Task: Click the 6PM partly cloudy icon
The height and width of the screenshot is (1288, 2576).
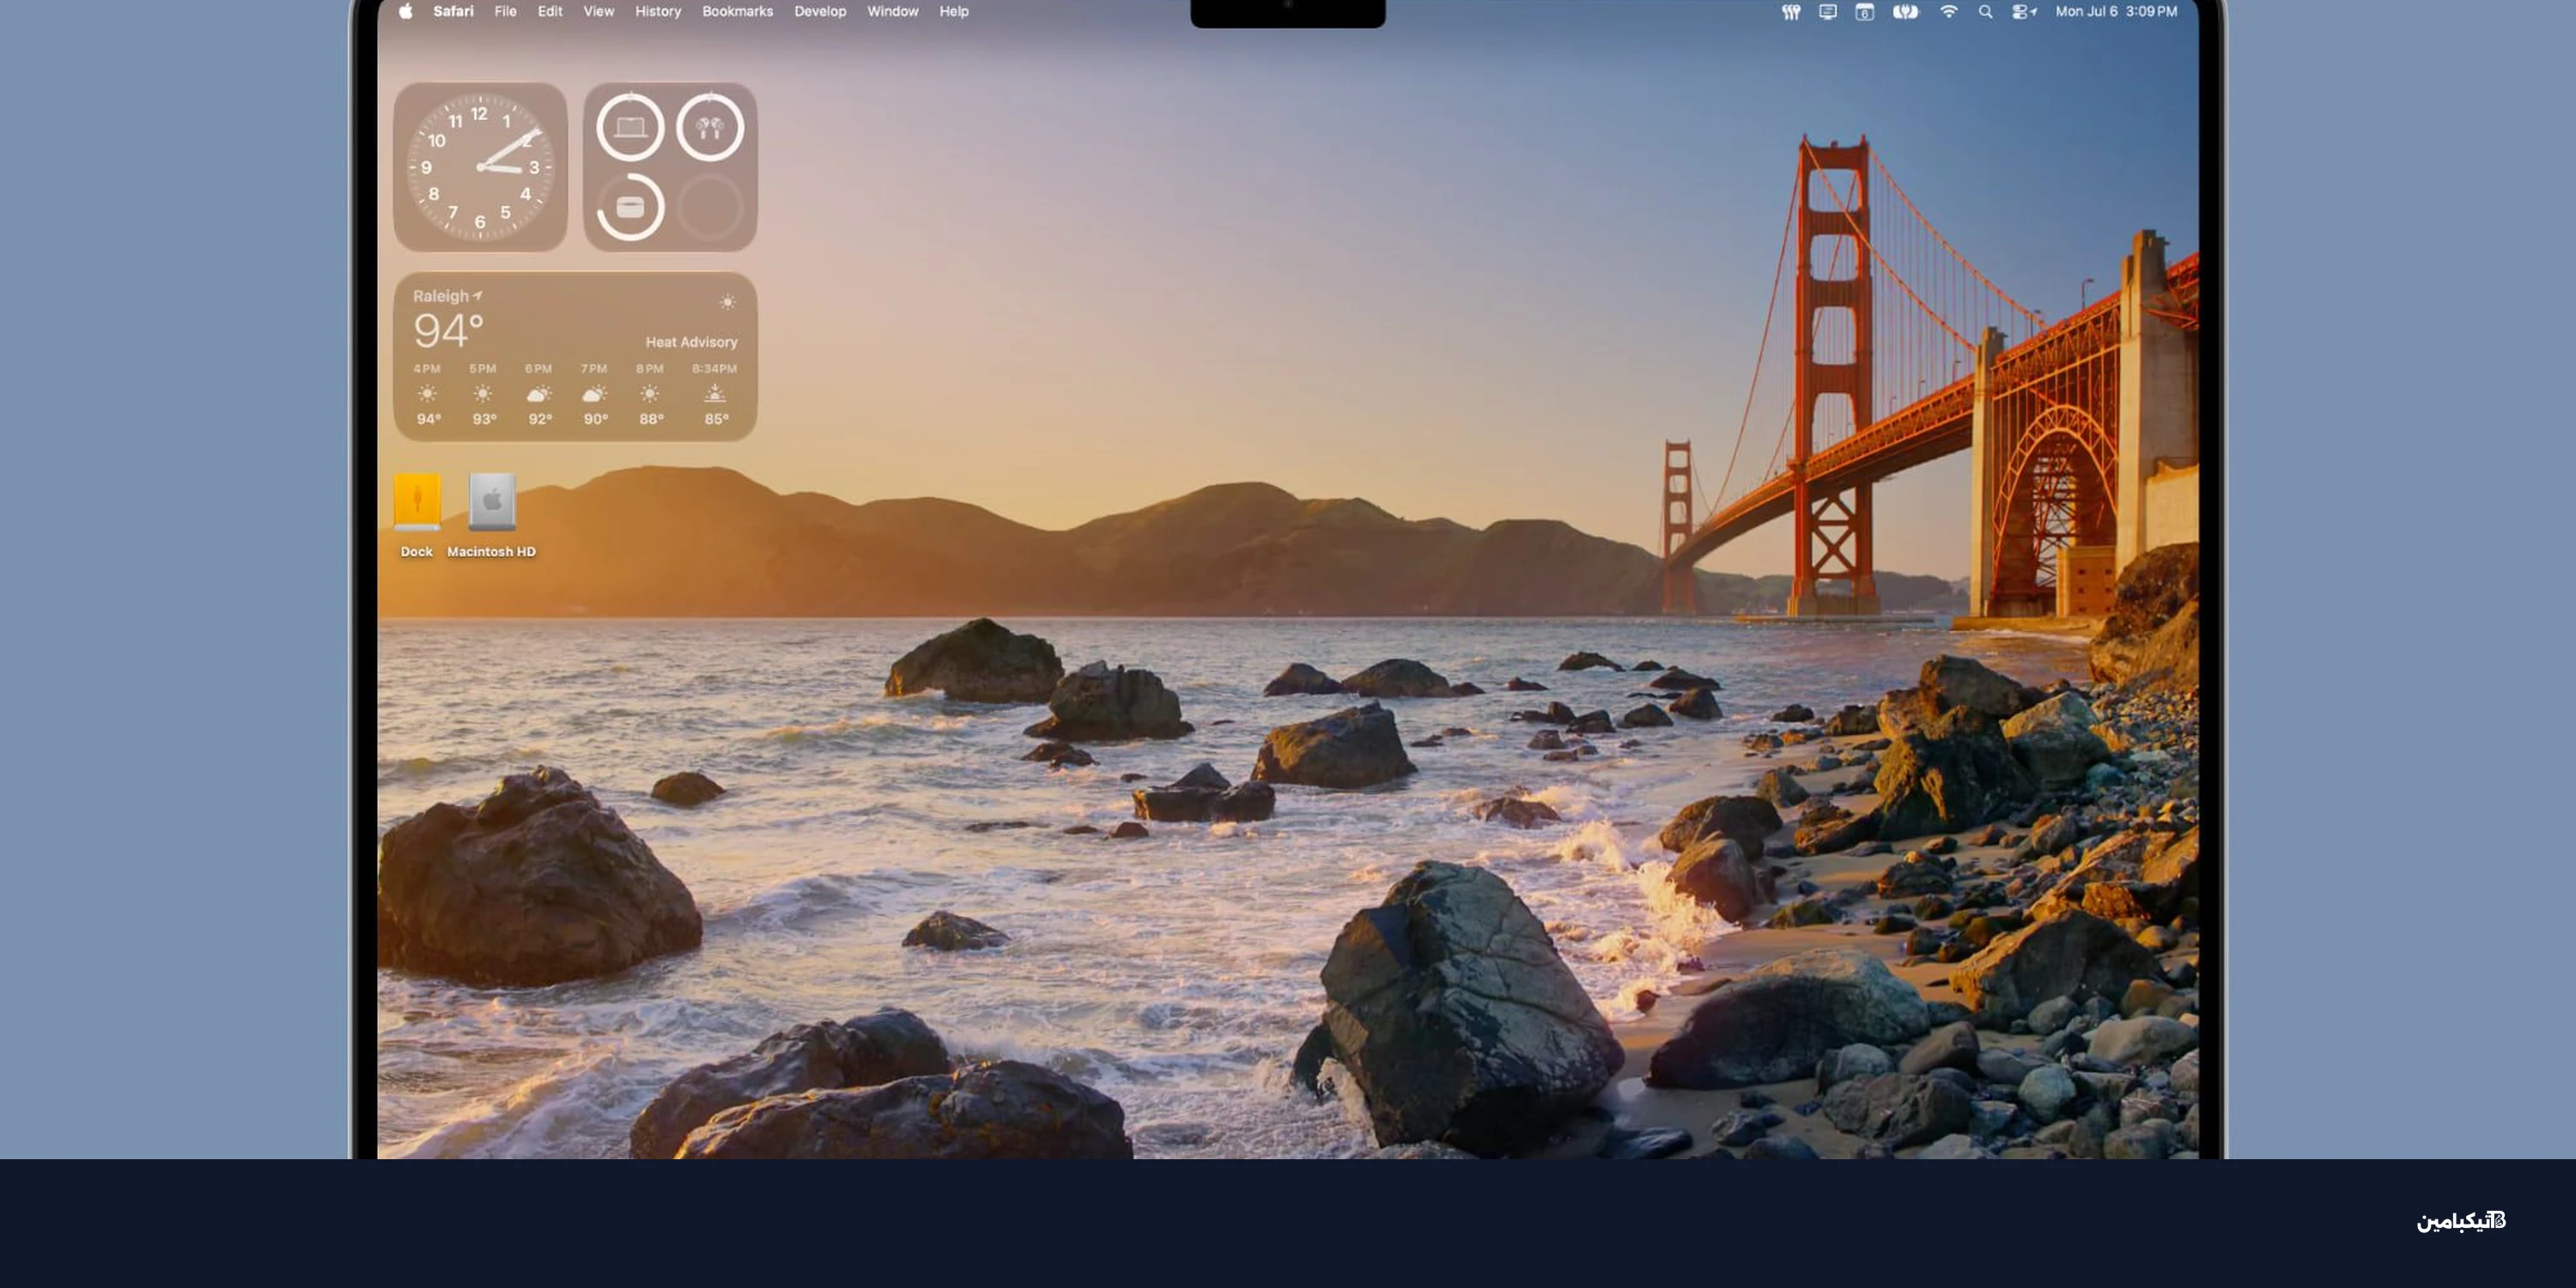Action: [x=538, y=394]
